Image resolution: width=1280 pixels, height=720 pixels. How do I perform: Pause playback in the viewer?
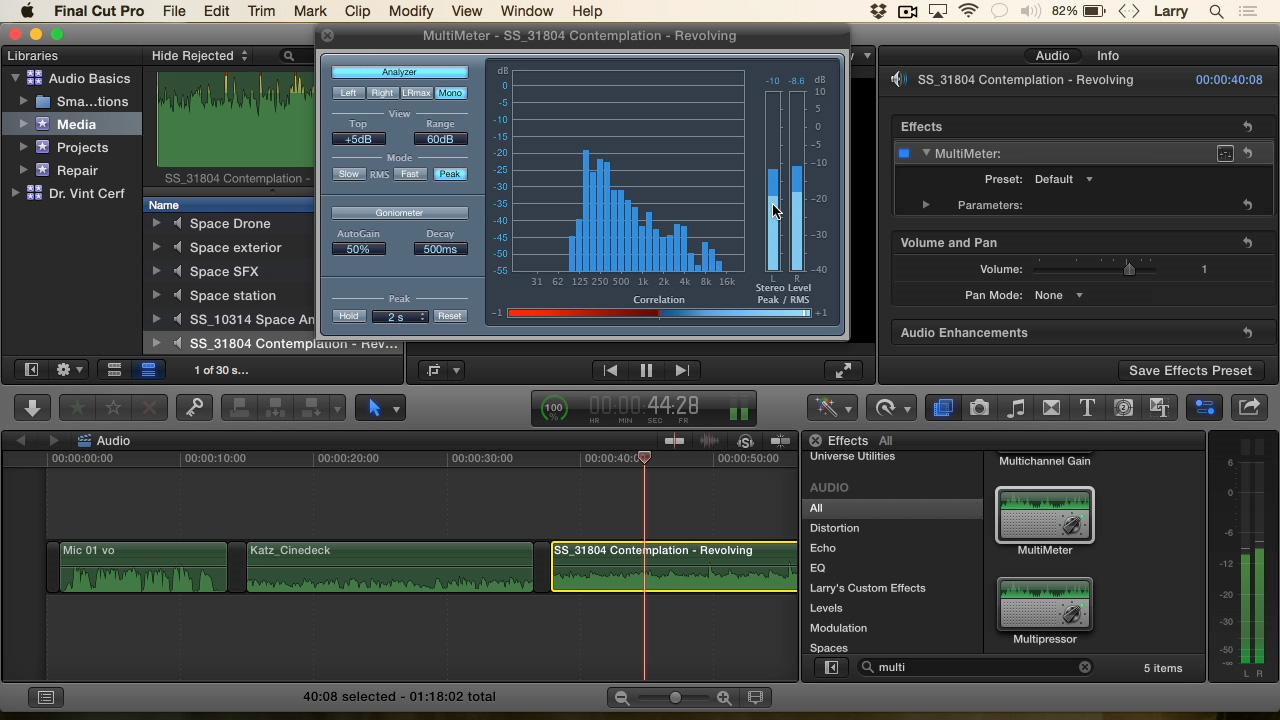(646, 370)
